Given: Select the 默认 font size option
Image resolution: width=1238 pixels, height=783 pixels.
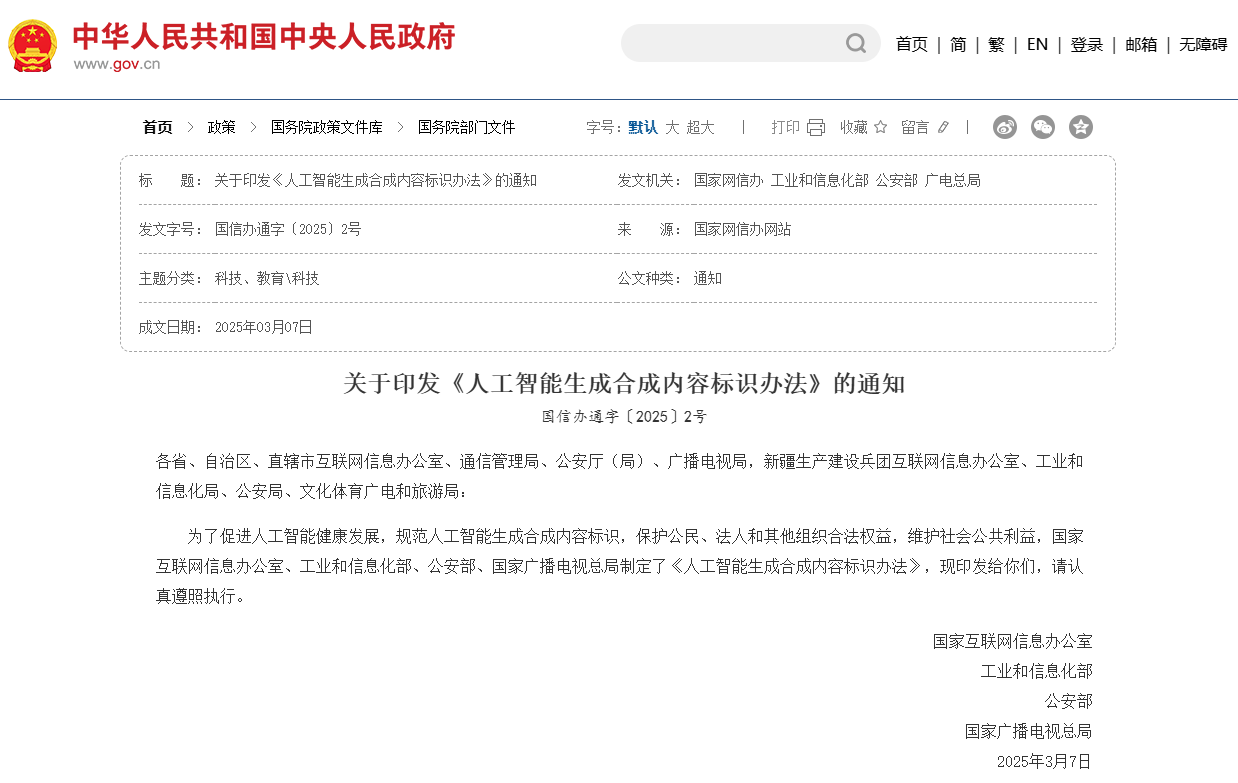Looking at the screenshot, I should [x=643, y=127].
